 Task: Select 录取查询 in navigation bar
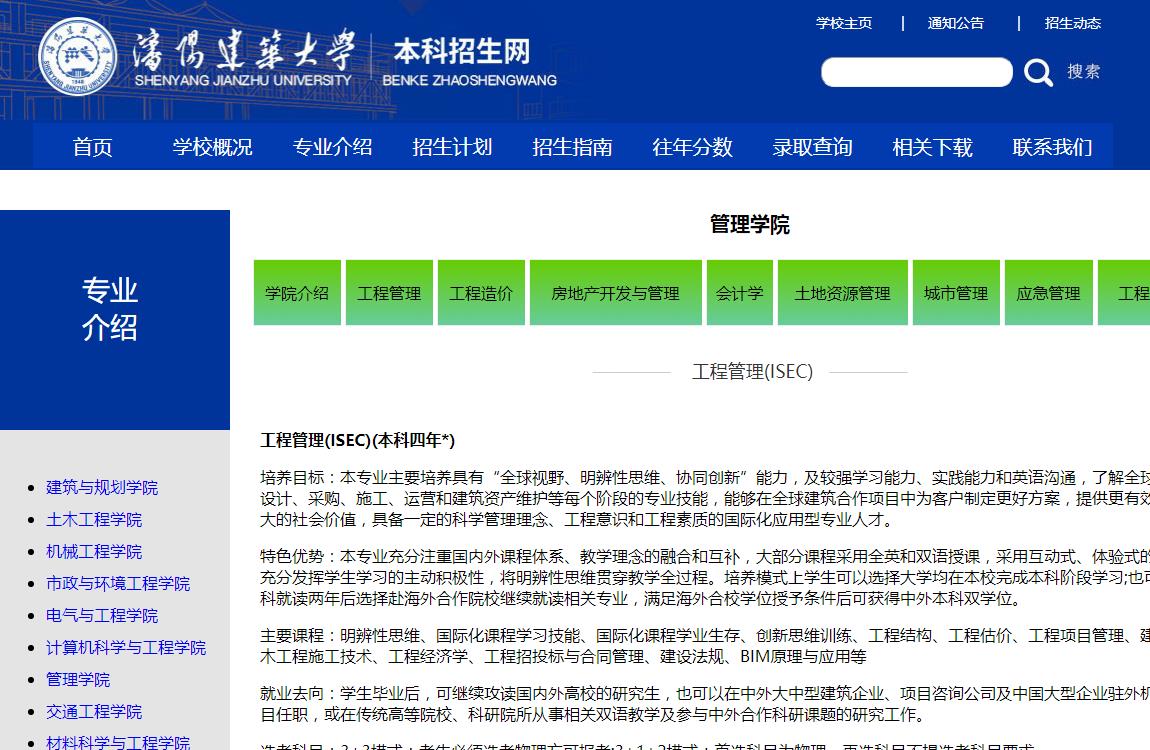[x=813, y=147]
